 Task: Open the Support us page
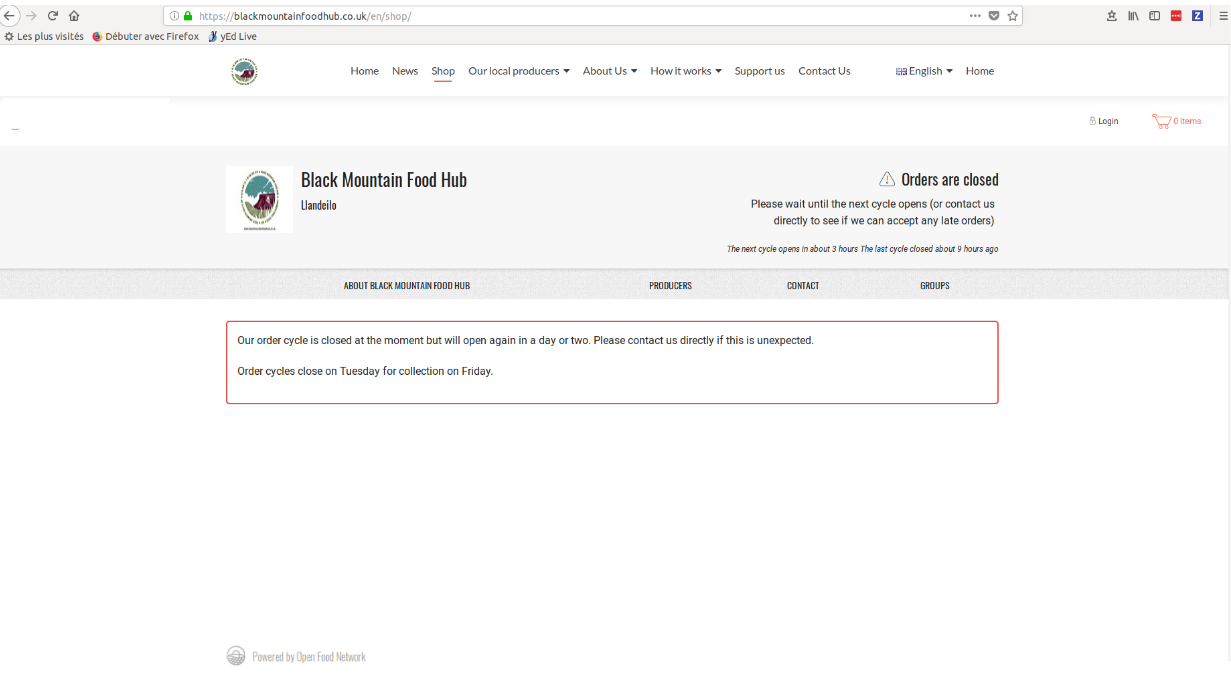759,71
